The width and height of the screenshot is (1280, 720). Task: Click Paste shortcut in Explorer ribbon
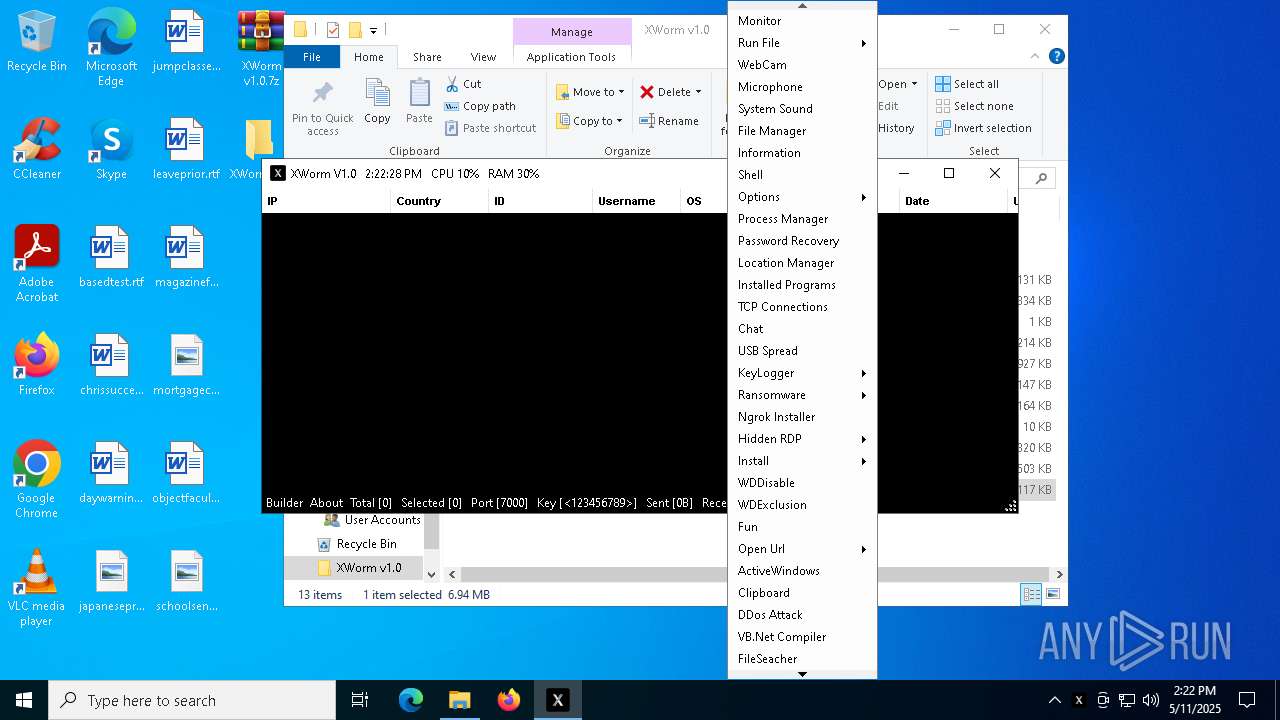tap(490, 128)
